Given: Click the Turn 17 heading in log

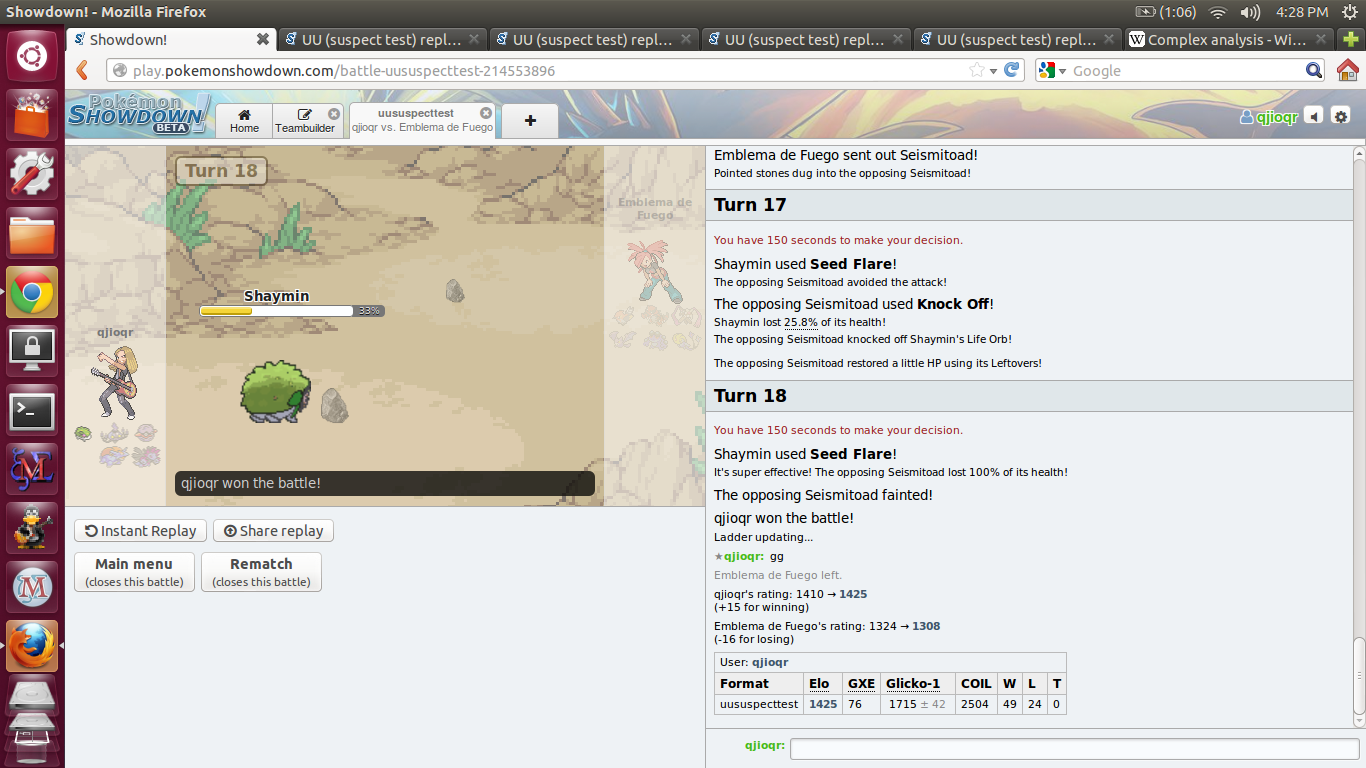Looking at the screenshot, I should pos(750,205).
